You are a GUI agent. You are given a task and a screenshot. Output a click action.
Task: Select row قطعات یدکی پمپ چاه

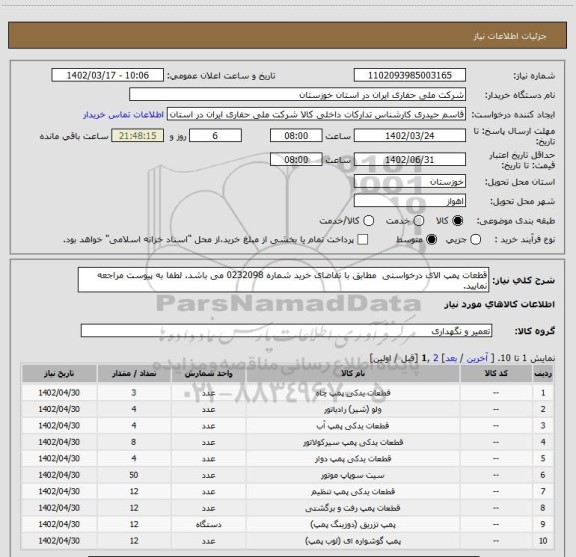coord(287,392)
